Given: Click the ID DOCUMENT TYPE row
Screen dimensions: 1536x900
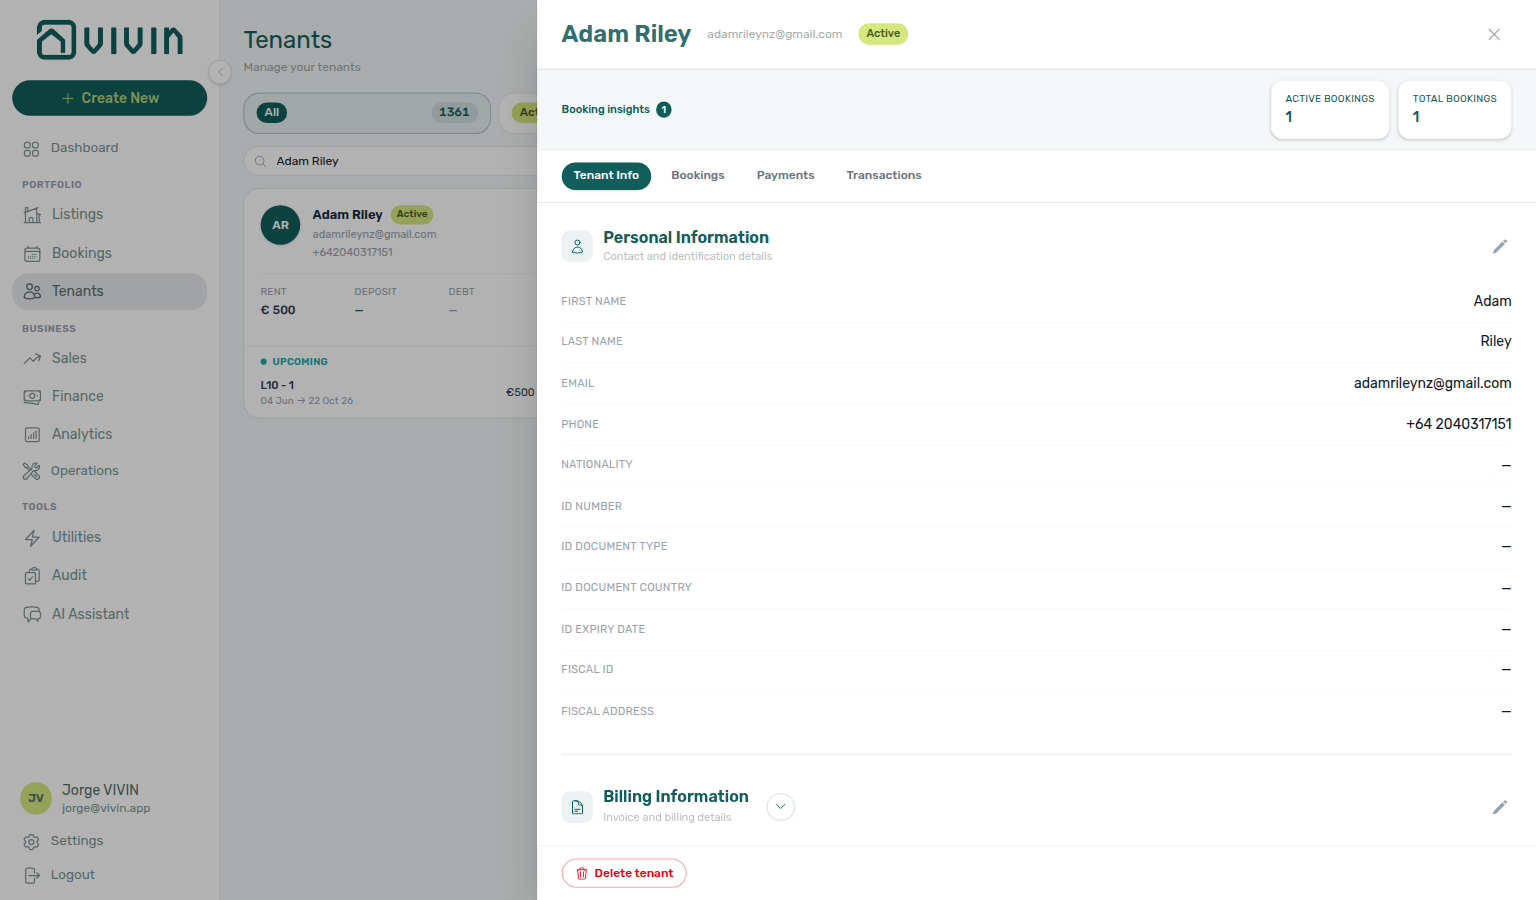Looking at the screenshot, I should click(1036, 547).
